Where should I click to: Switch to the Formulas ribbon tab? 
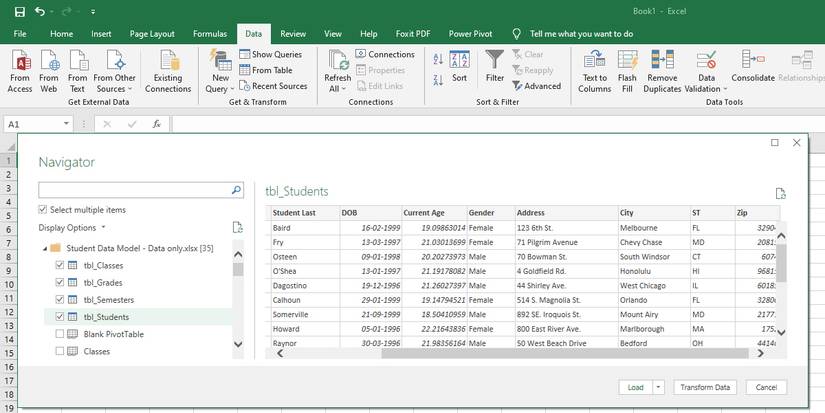coord(209,33)
